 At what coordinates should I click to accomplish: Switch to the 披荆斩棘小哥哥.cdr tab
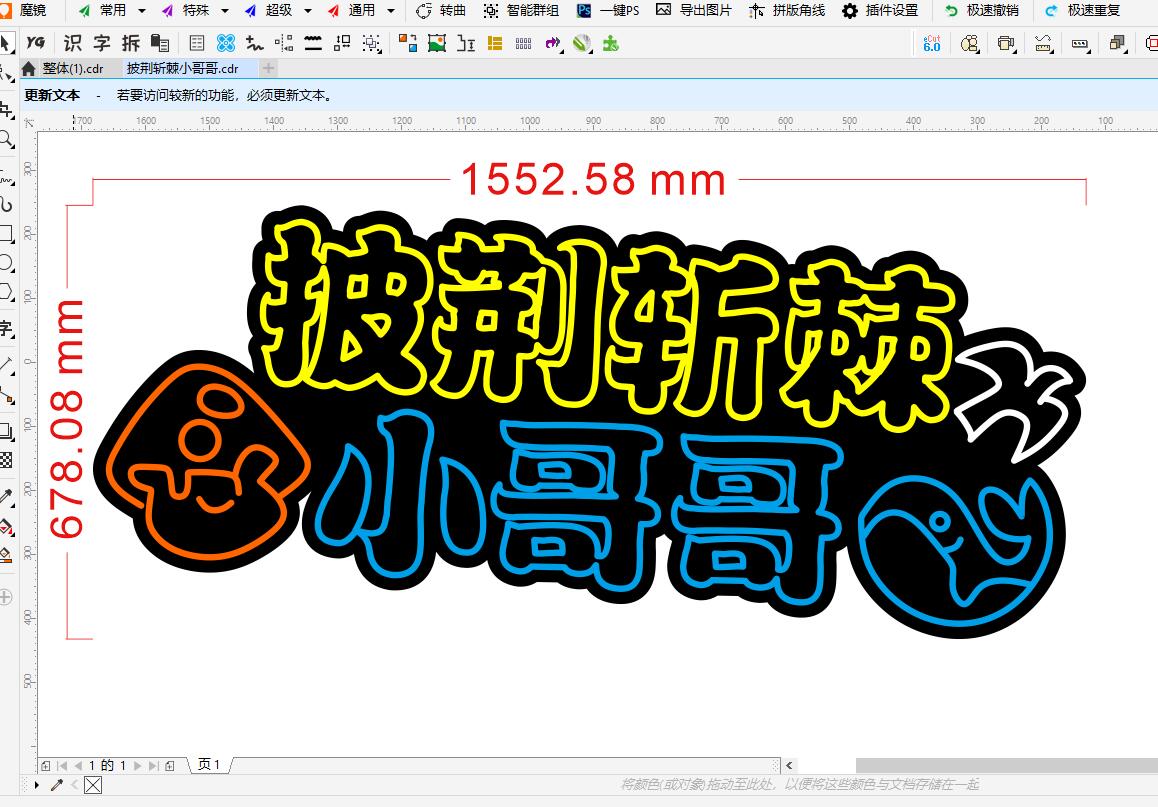coord(182,69)
